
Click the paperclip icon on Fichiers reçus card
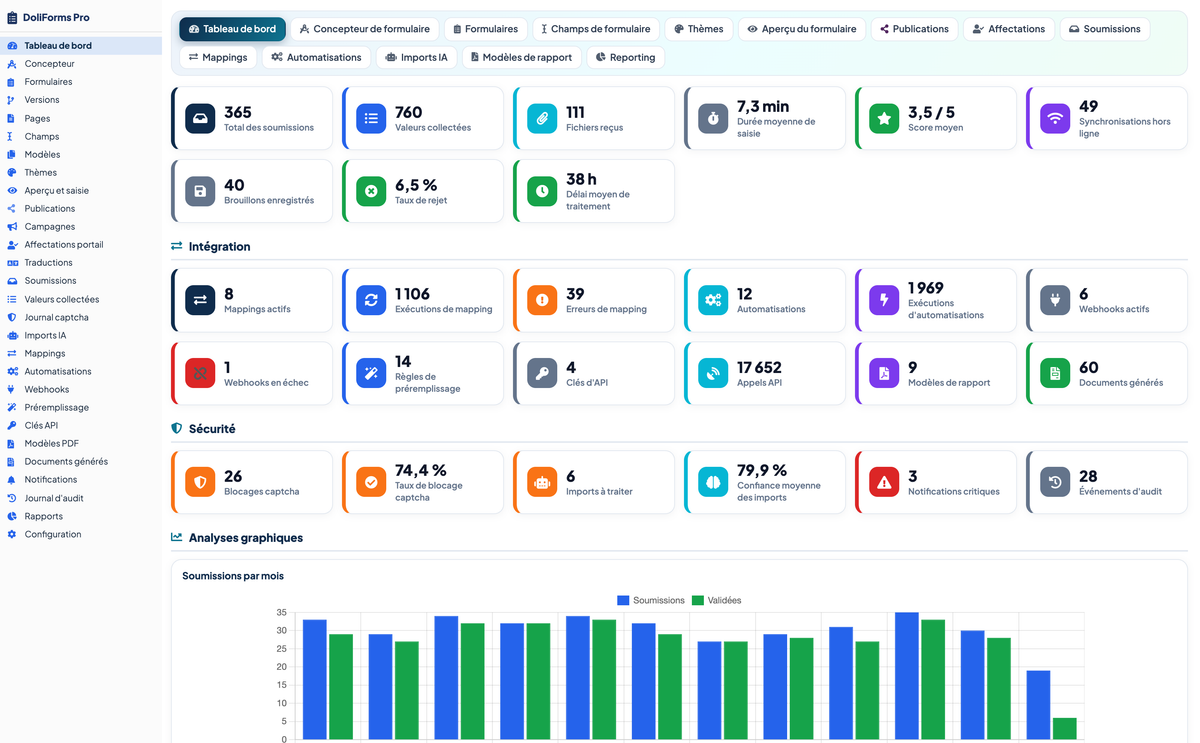[542, 118]
